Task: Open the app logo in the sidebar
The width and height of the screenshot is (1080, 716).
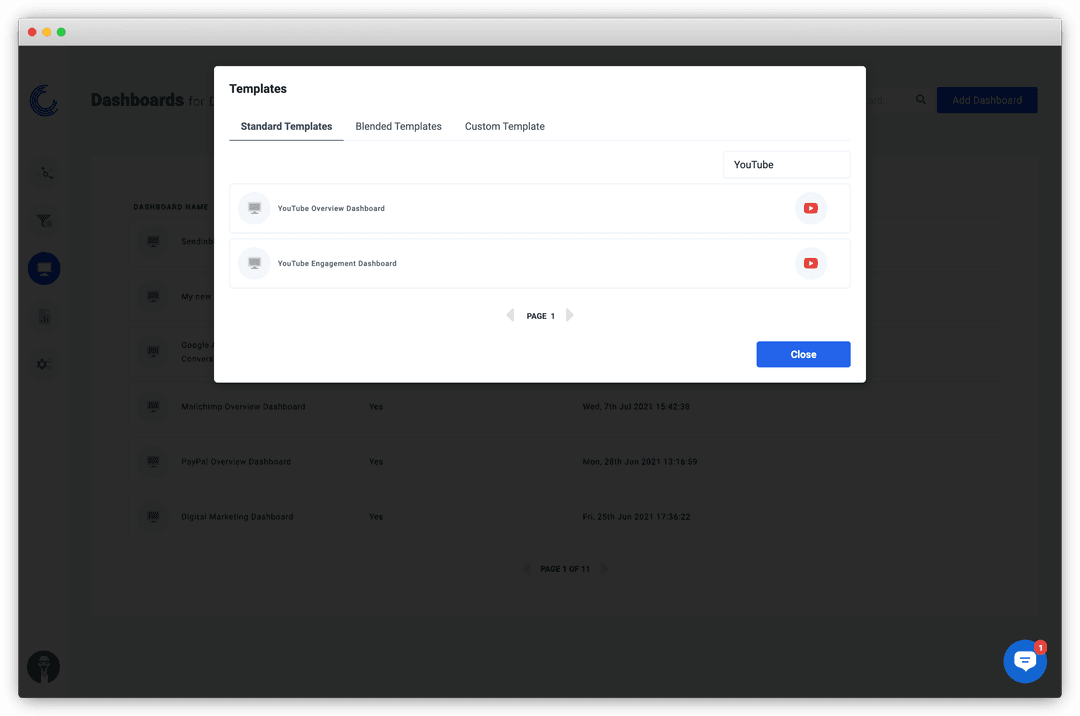Action: 44,101
